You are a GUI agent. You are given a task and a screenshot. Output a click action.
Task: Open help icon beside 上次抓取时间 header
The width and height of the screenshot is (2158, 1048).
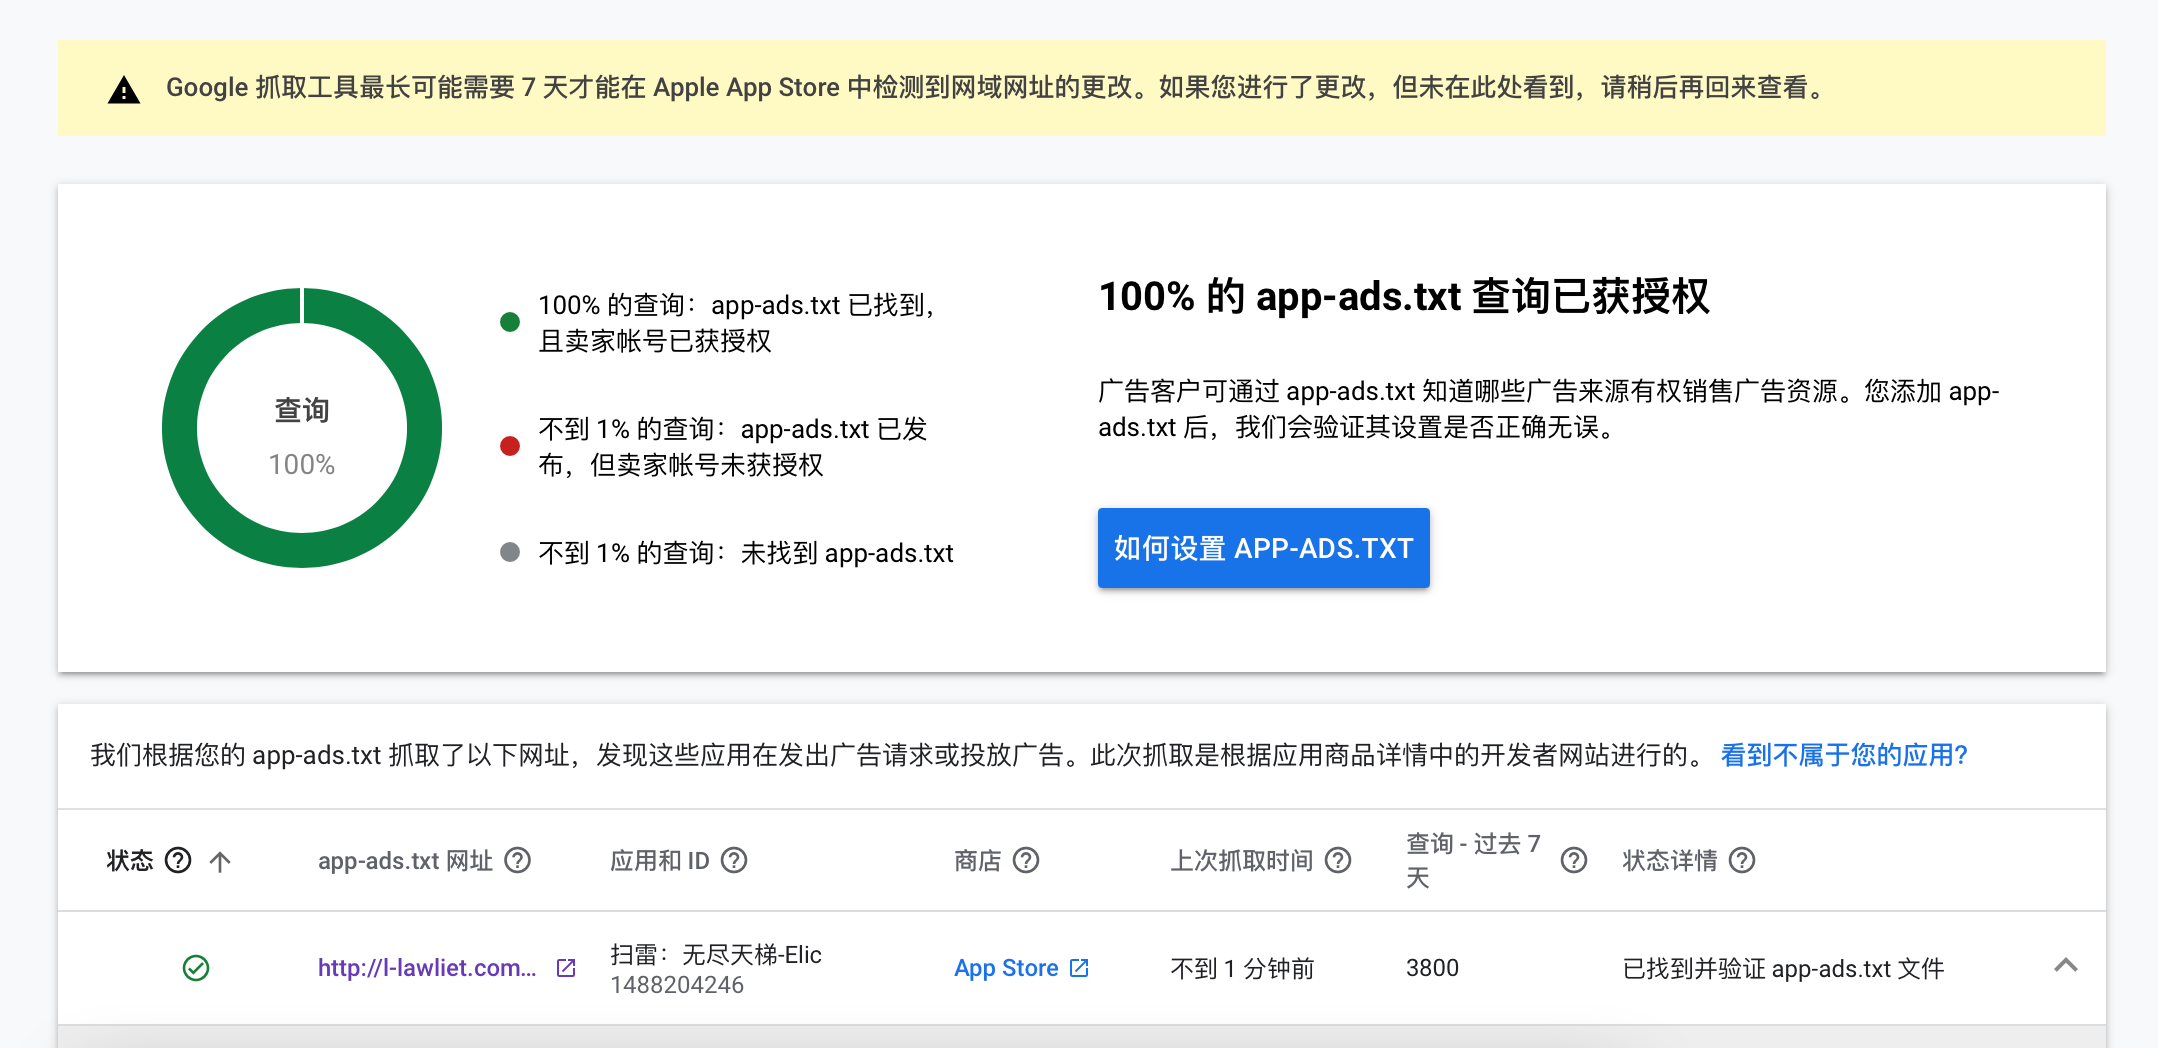pyautogui.click(x=1338, y=860)
